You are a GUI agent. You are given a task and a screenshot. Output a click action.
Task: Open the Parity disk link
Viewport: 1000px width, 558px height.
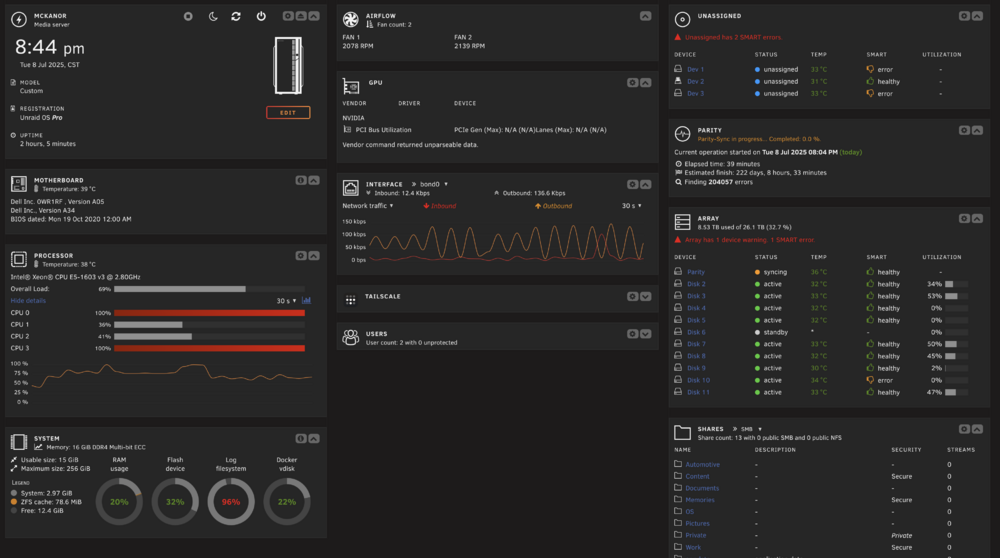696,272
